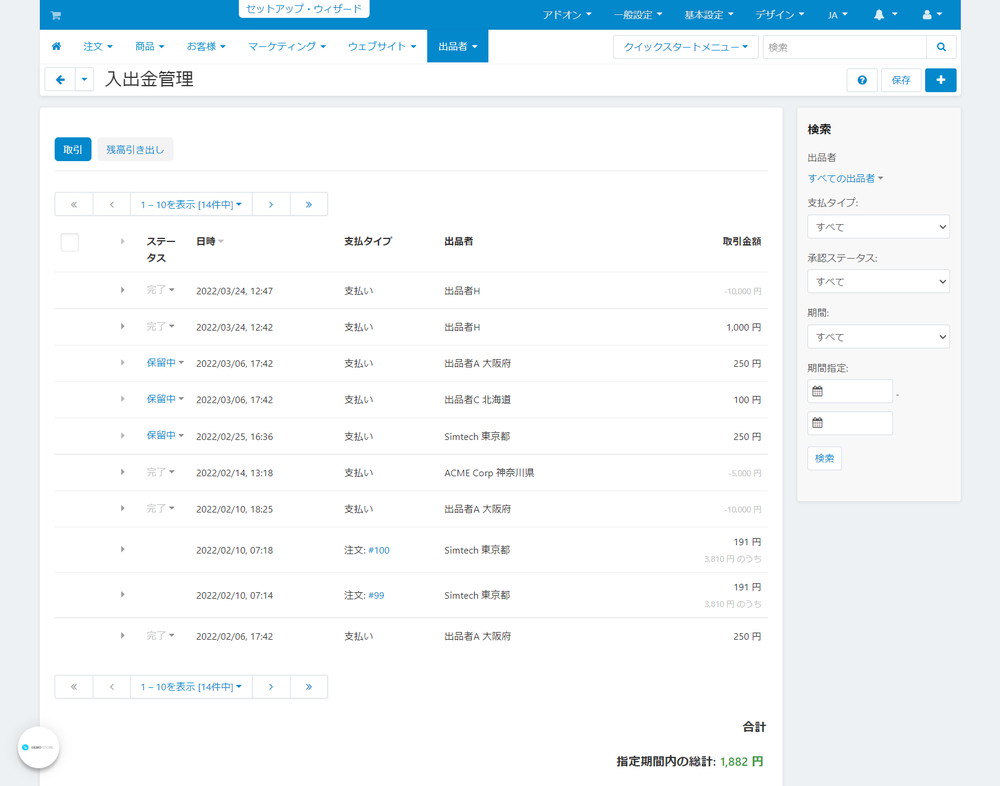
Task: Open the dropdown arrow beside back button
Action: coord(84,80)
